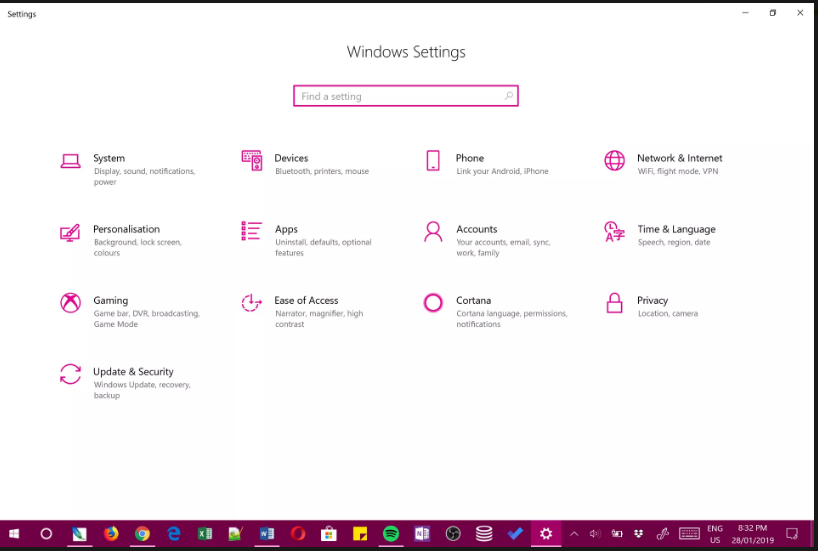Open the Apps list icon
The image size is (818, 551).
(x=251, y=231)
